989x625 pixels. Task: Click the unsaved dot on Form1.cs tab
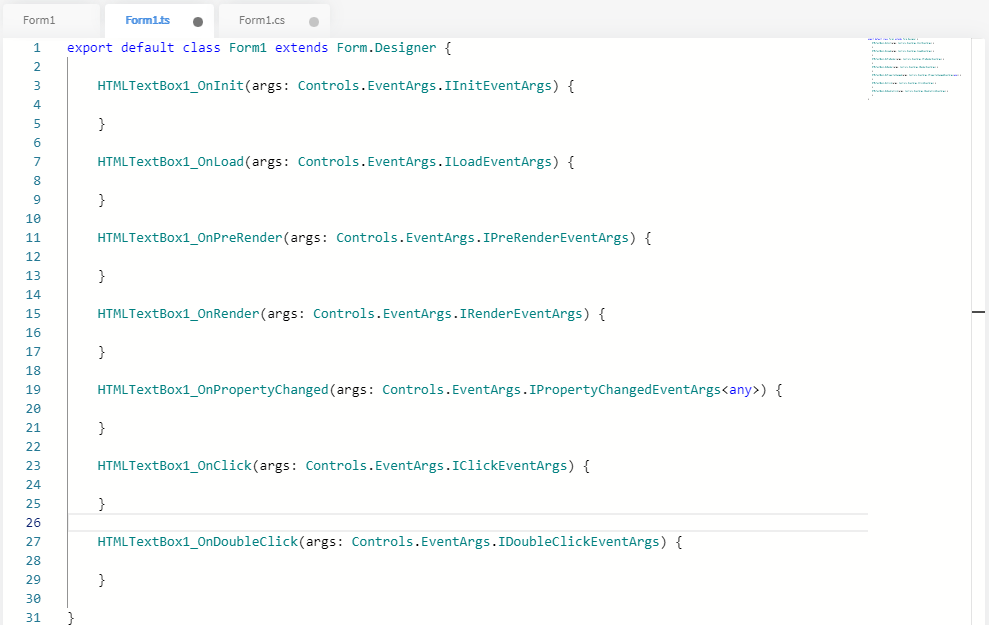[x=314, y=21]
